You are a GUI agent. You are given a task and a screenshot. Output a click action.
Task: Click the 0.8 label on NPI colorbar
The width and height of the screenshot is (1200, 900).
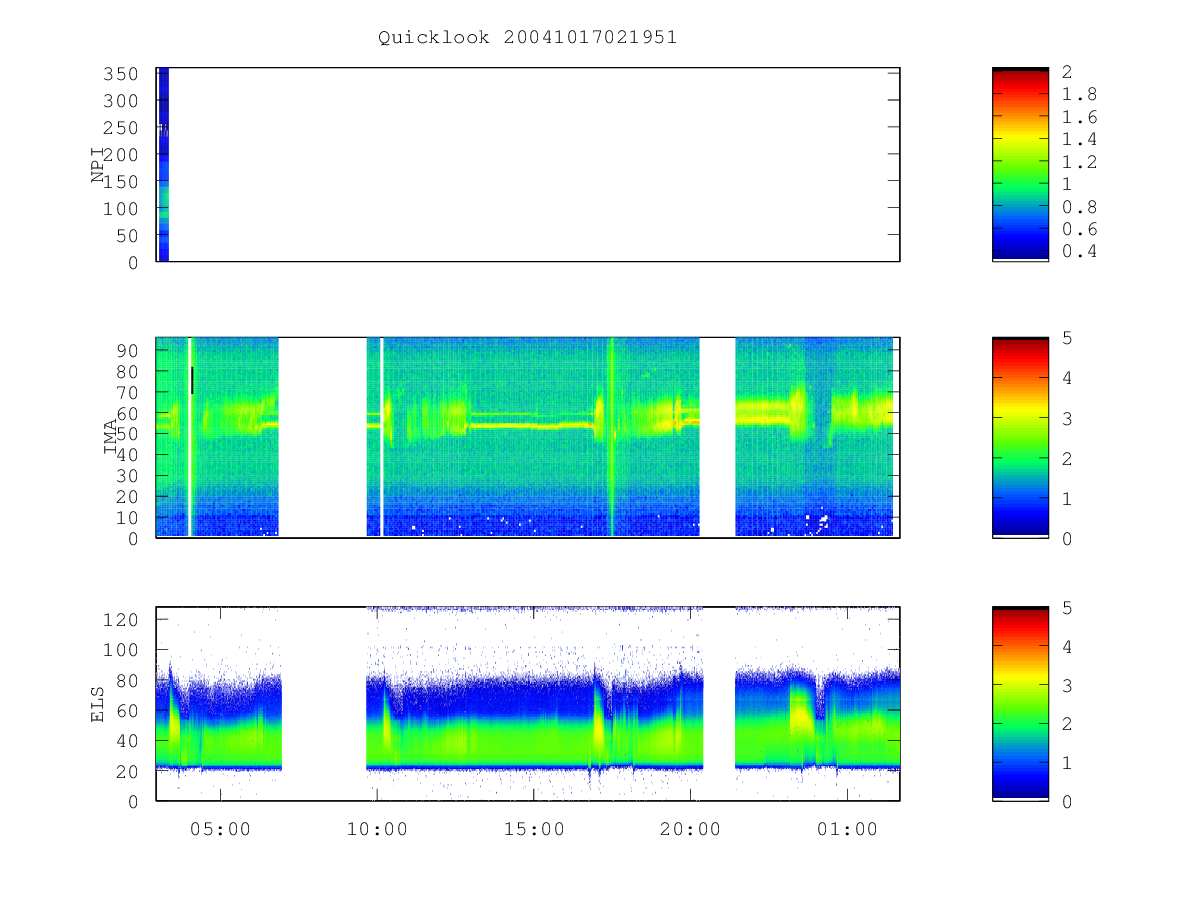click(x=1079, y=207)
